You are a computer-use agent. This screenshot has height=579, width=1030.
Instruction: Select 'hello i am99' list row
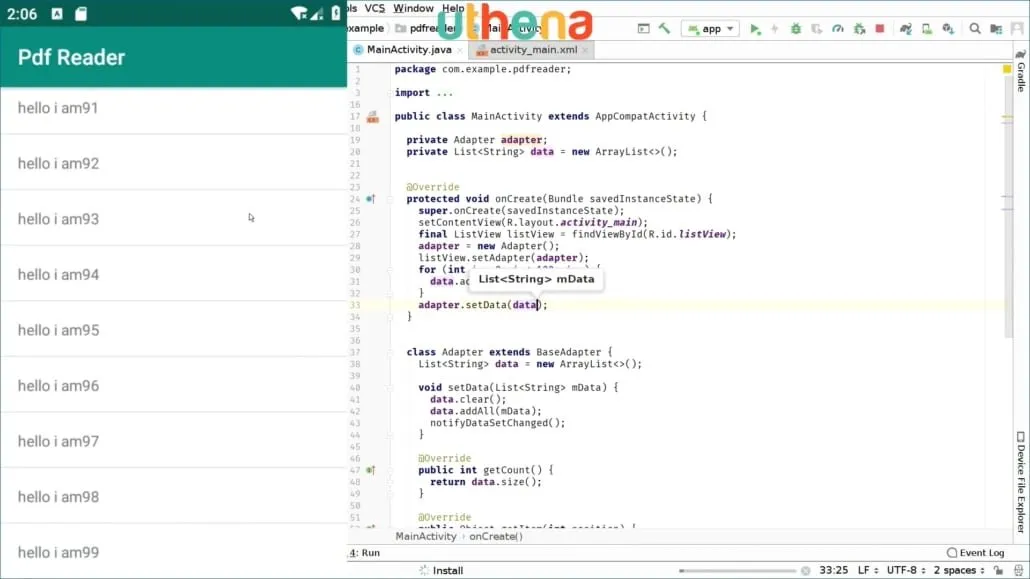click(x=173, y=551)
